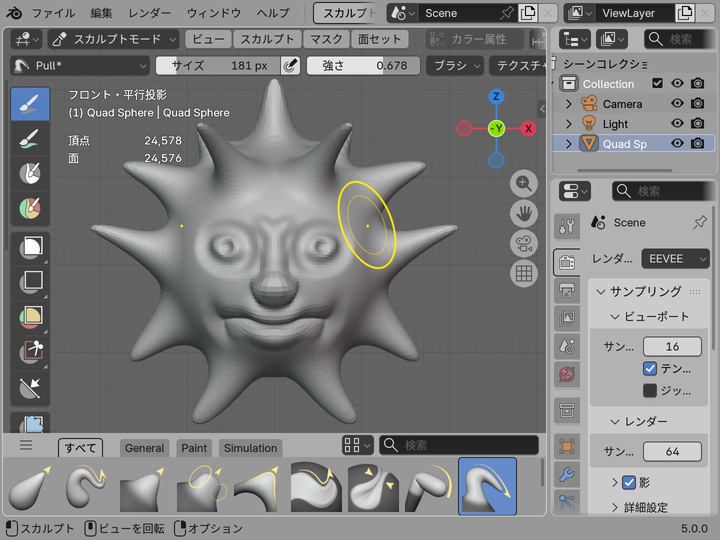
Task: Click the 面セット header button
Action: [379, 39]
